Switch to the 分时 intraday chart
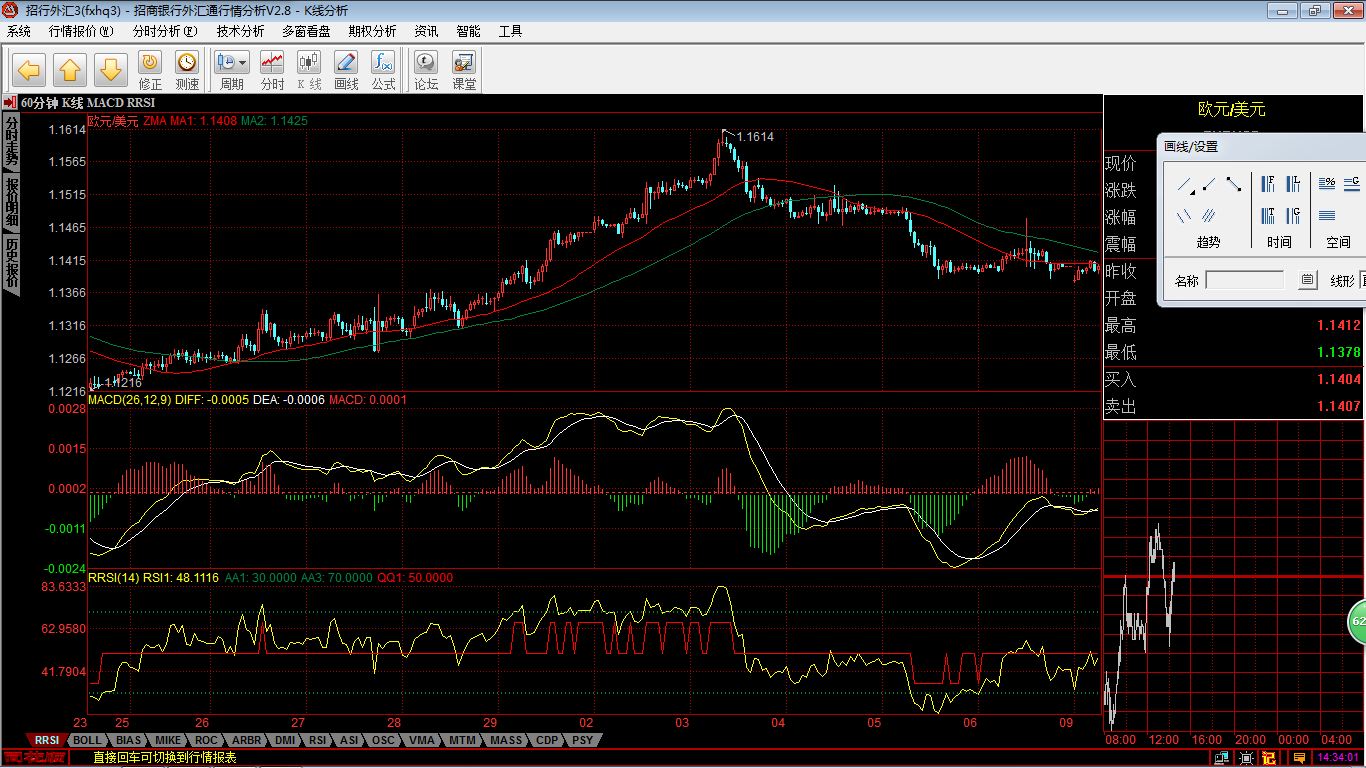 (272, 71)
